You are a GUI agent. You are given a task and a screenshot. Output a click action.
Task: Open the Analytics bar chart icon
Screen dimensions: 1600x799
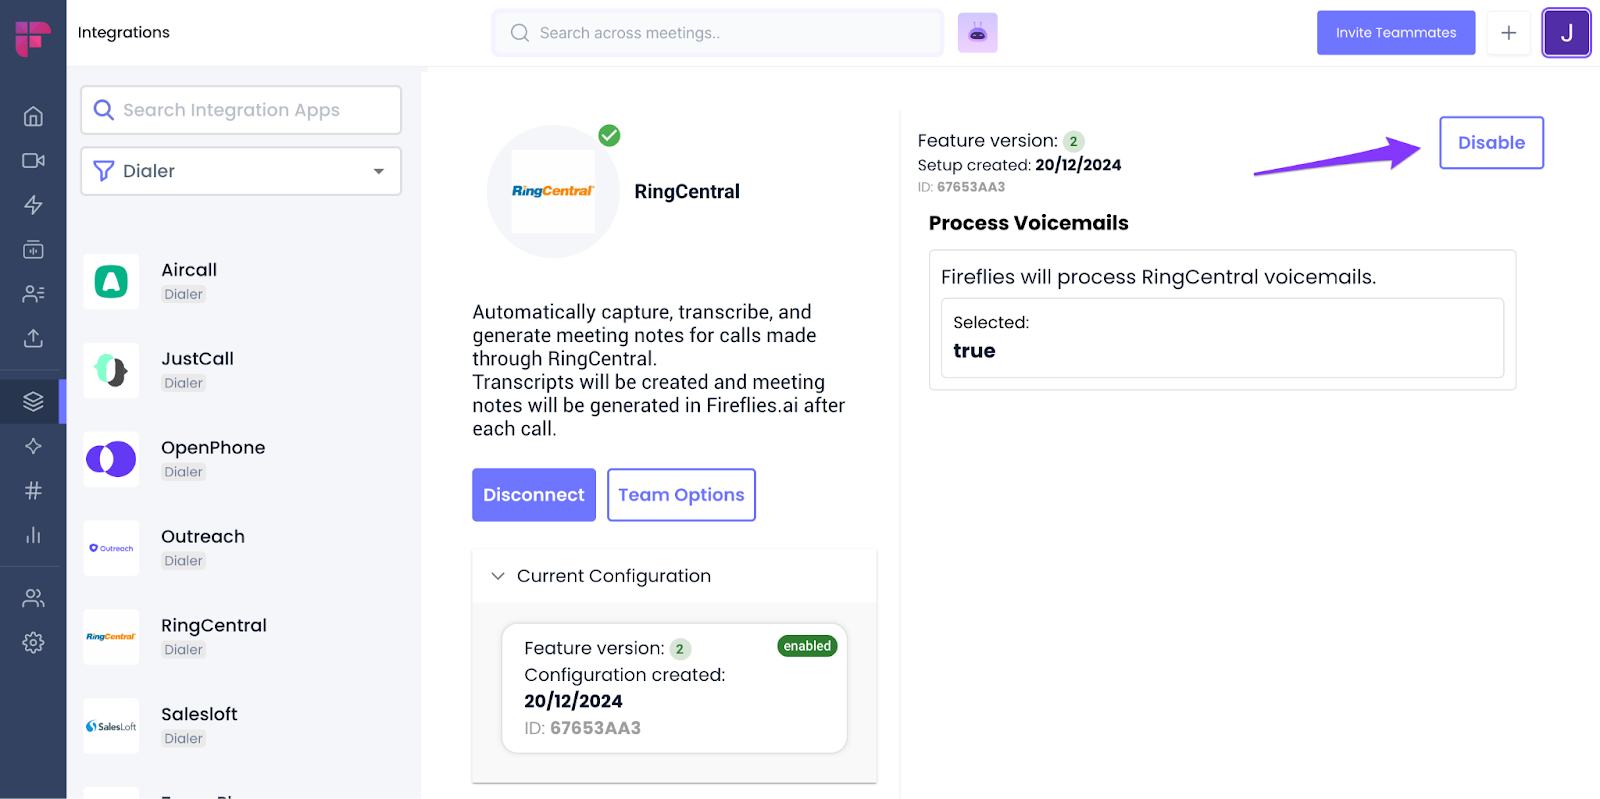[33, 535]
